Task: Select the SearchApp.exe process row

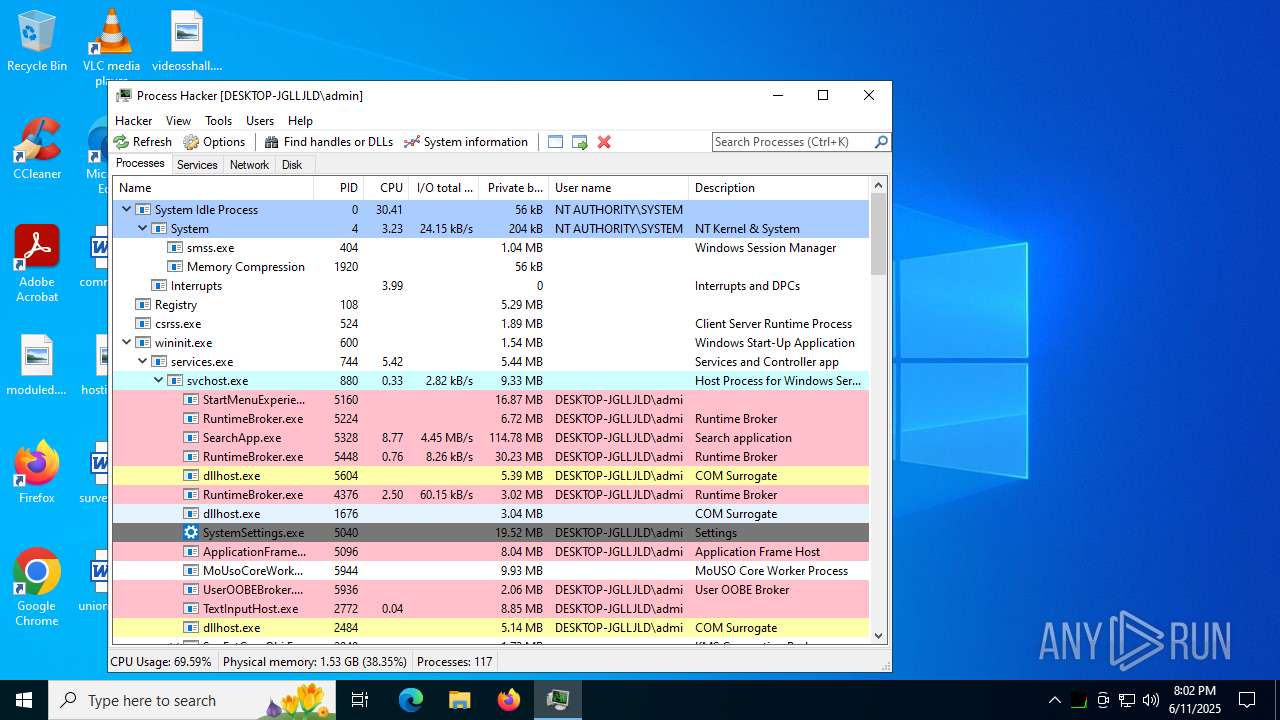Action: pos(491,438)
